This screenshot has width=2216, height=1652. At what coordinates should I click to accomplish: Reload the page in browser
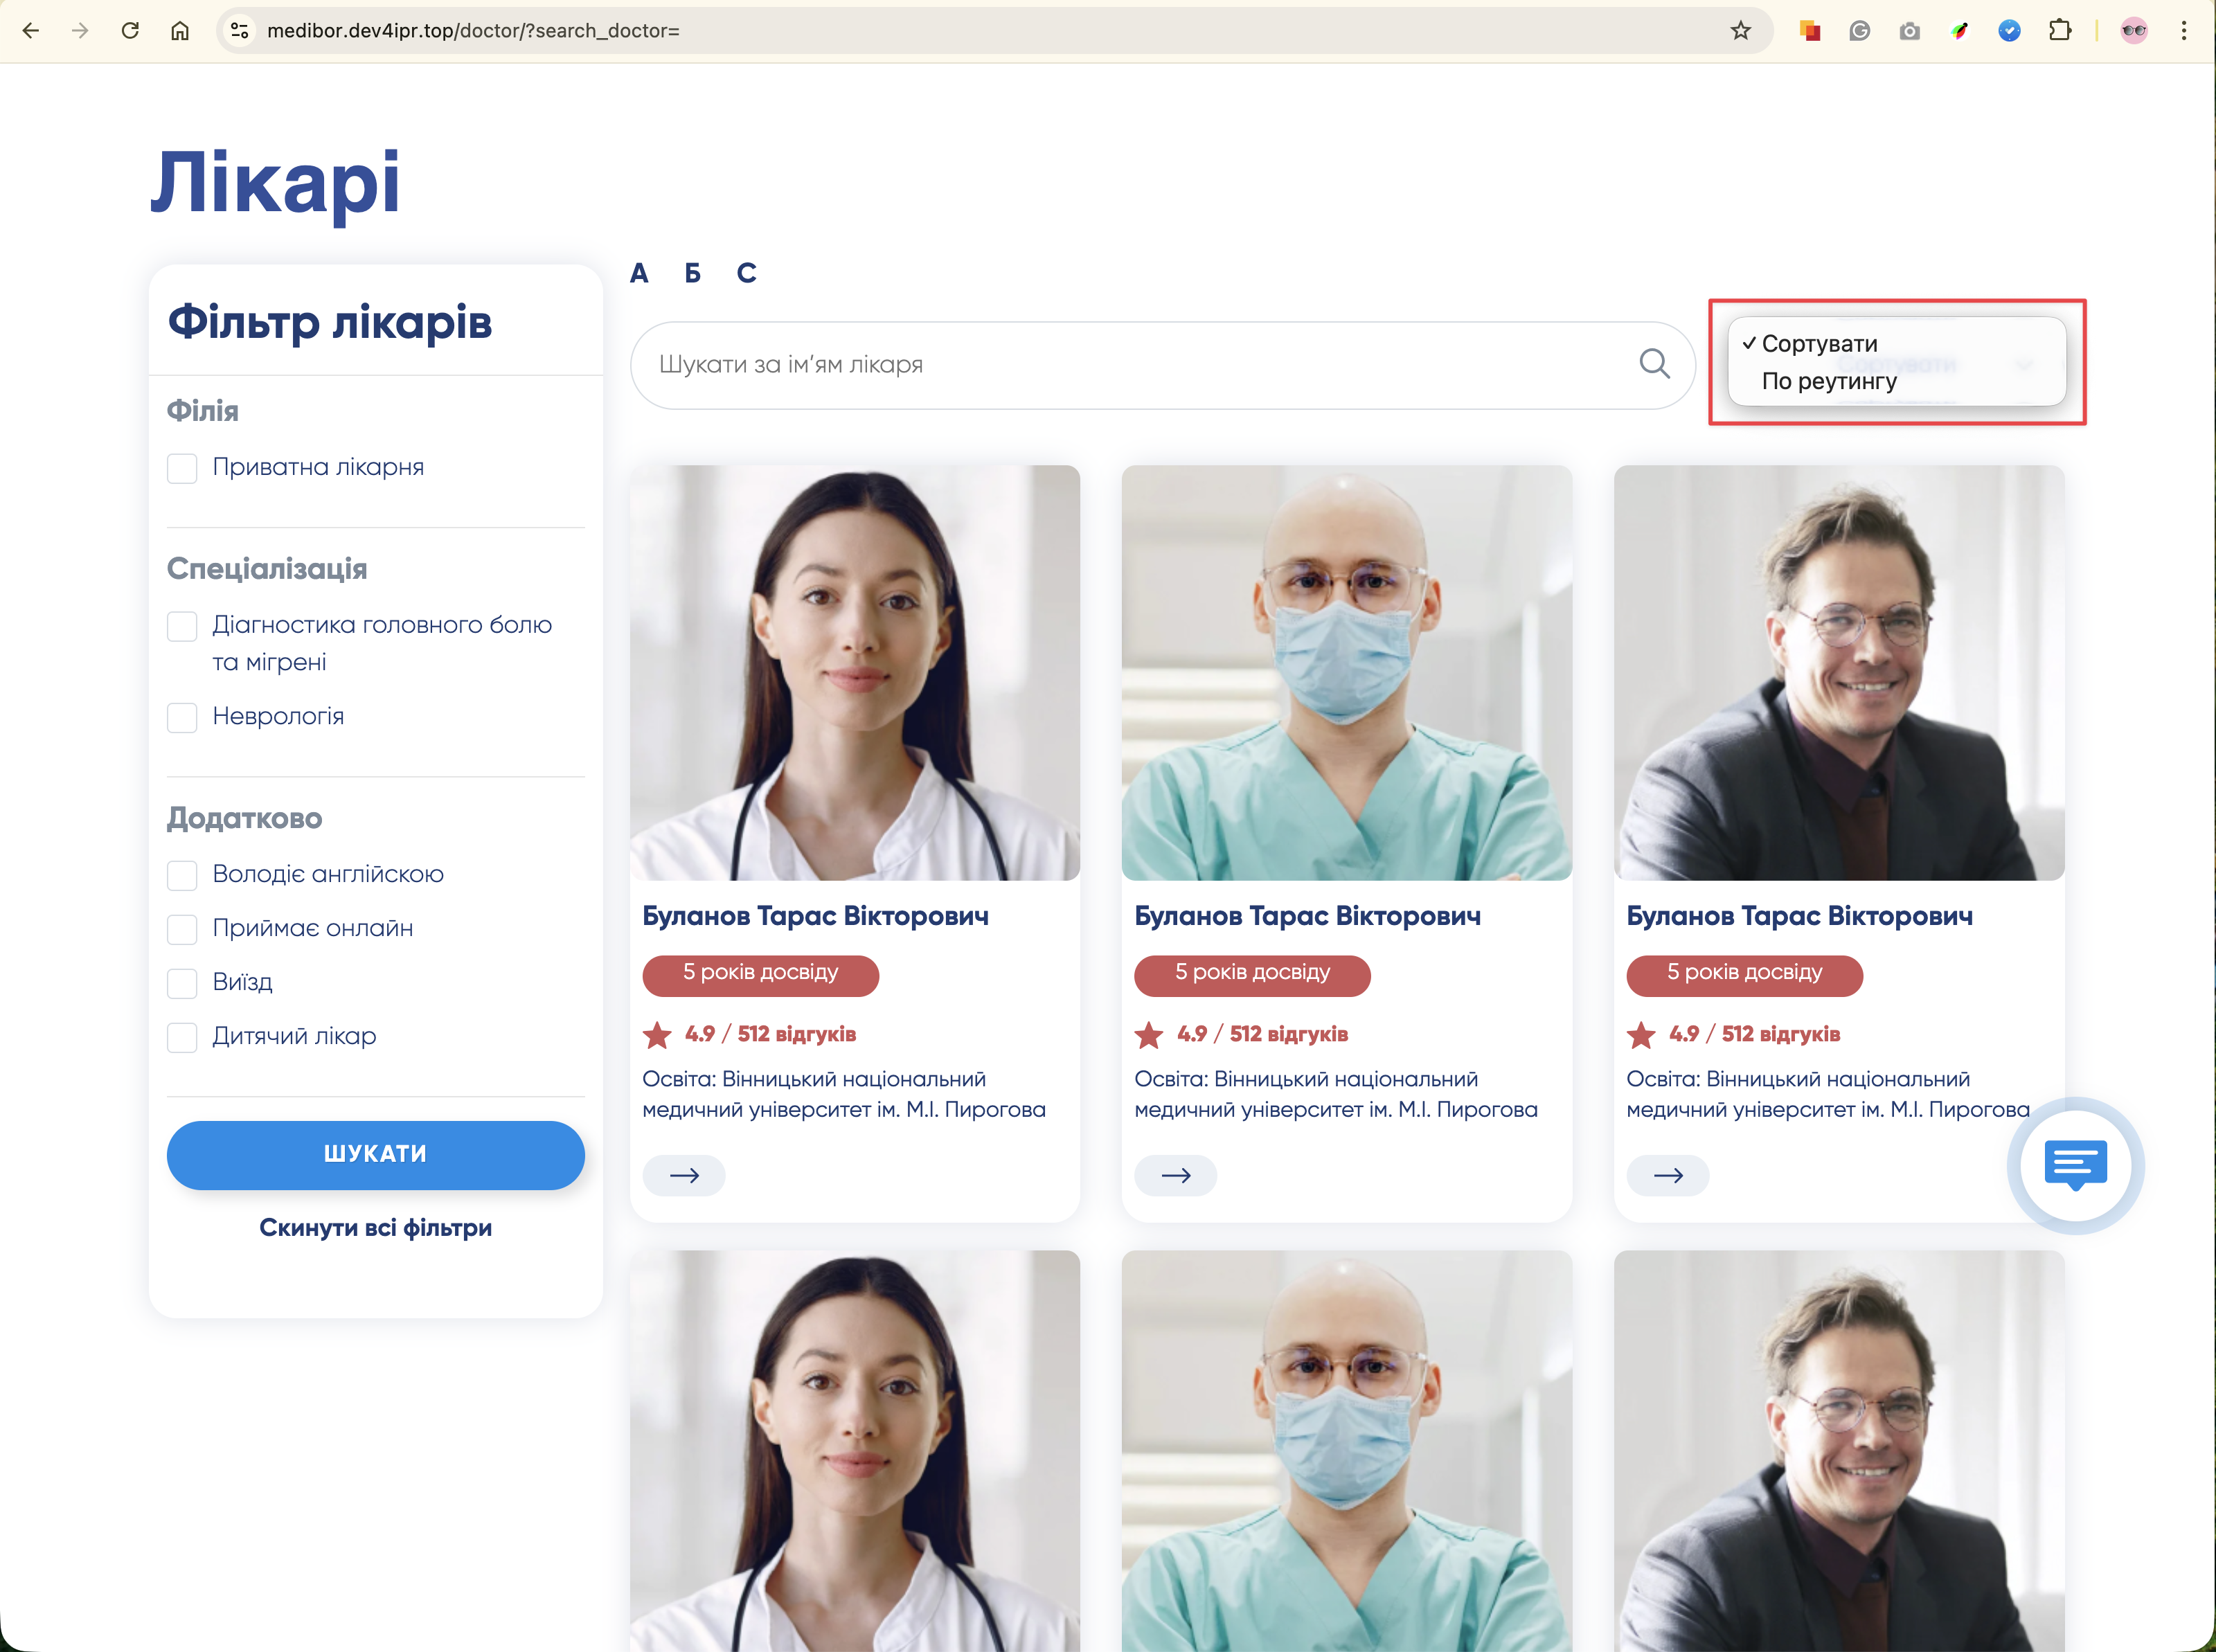point(130,31)
